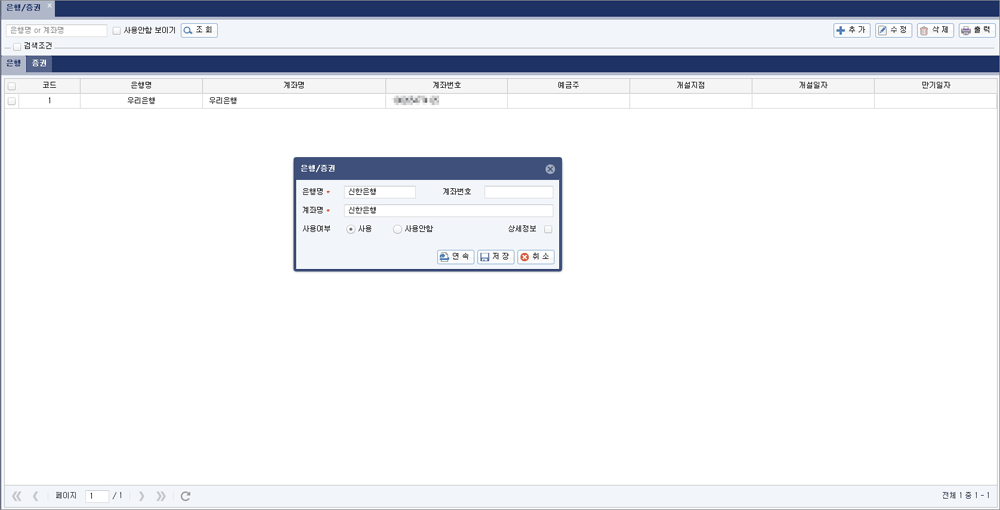This screenshot has height=510, width=1000.
Task: Expand the 검색조건 search conditions section
Action: pos(17,46)
